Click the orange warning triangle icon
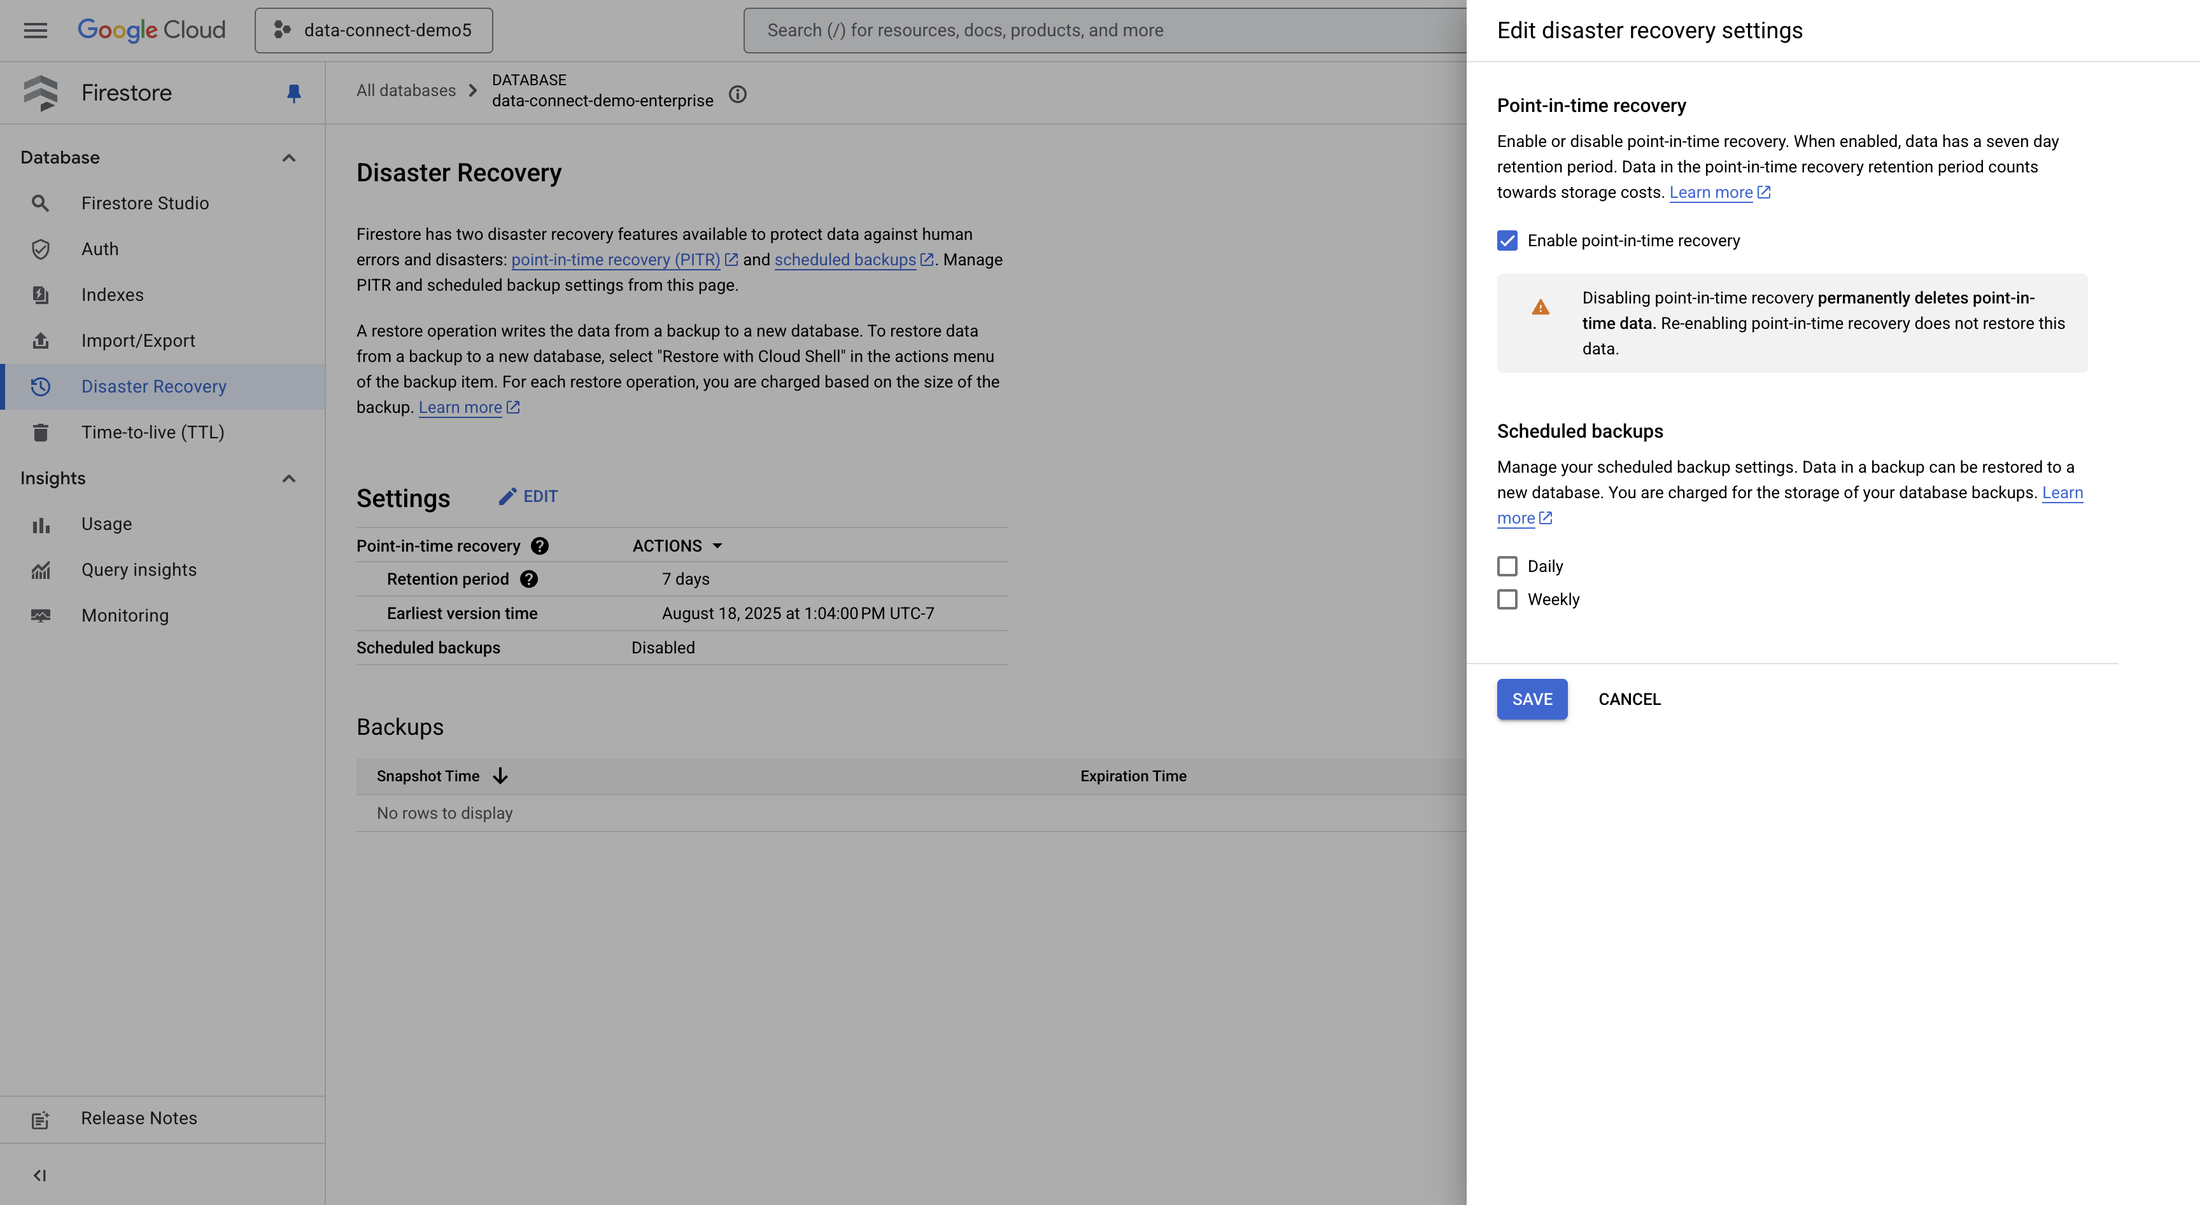The height and width of the screenshot is (1205, 2200). 1540,307
